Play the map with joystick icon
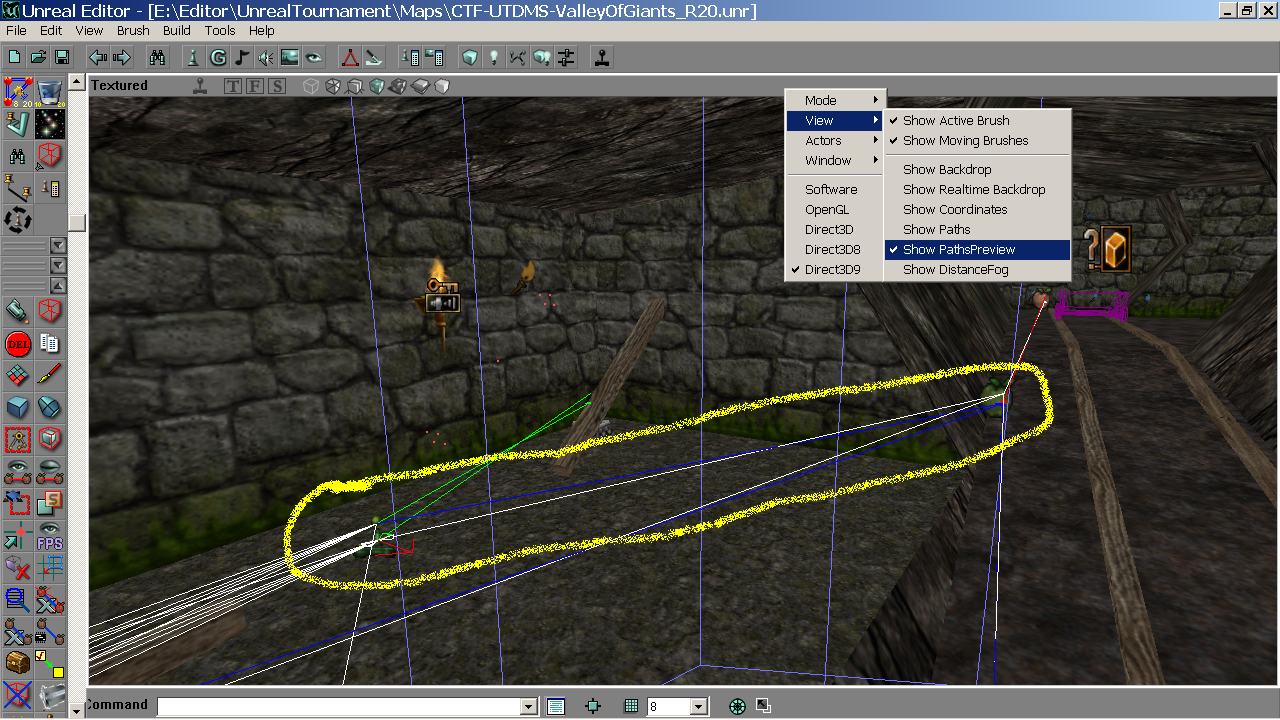The width and height of the screenshot is (1280, 720). [x=602, y=57]
